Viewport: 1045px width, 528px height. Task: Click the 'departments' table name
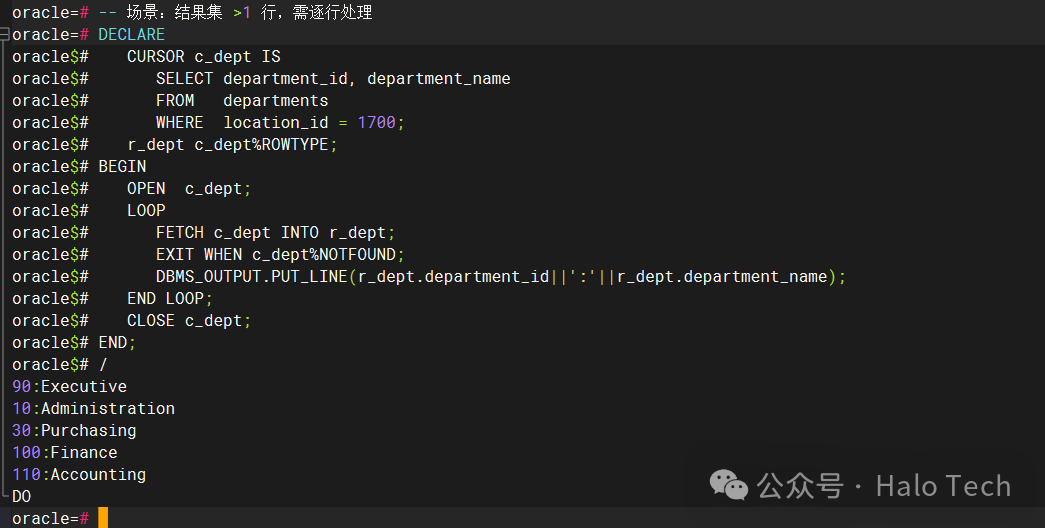[x=276, y=101]
